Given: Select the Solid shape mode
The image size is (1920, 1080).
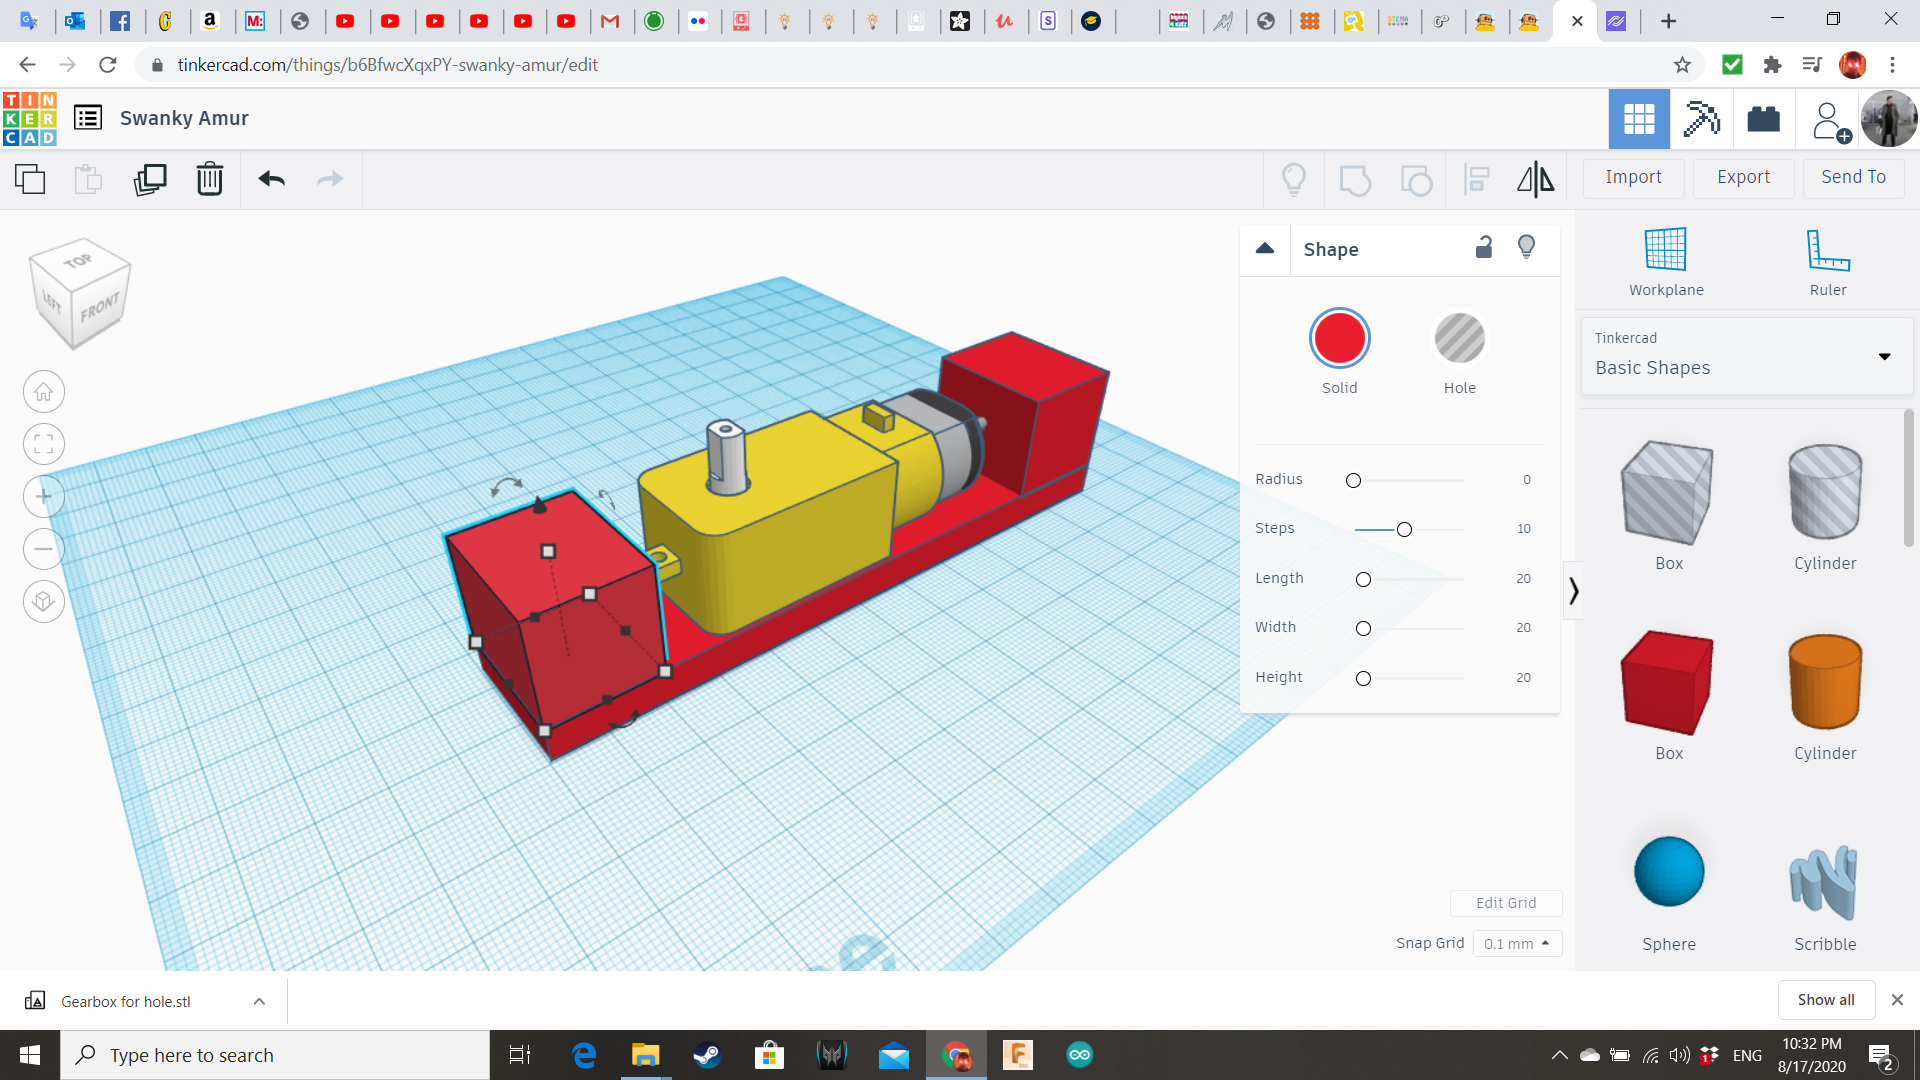Looking at the screenshot, I should (1339, 339).
